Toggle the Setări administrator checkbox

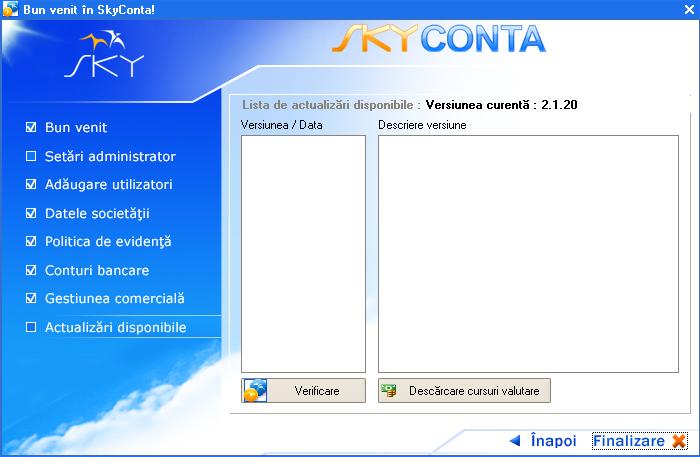pyautogui.click(x=31, y=156)
